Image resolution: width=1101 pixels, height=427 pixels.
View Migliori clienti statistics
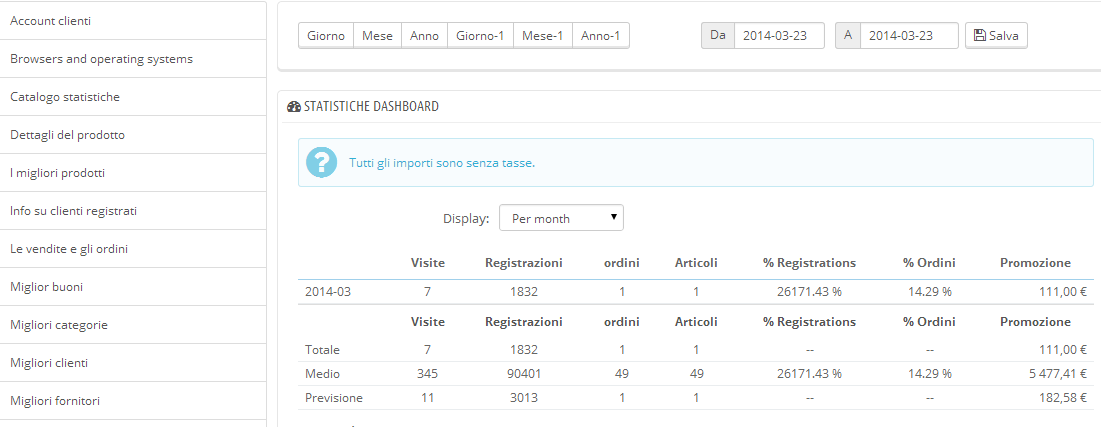tap(132, 363)
